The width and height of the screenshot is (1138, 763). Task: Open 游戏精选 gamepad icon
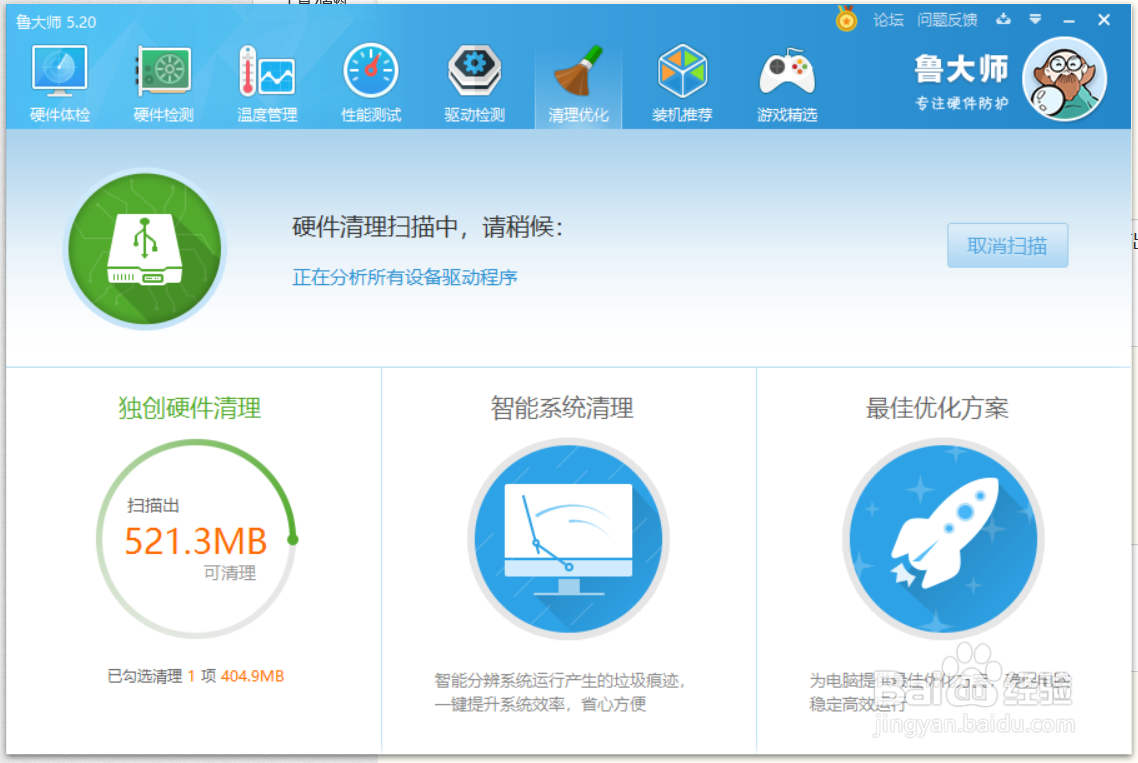pos(787,84)
